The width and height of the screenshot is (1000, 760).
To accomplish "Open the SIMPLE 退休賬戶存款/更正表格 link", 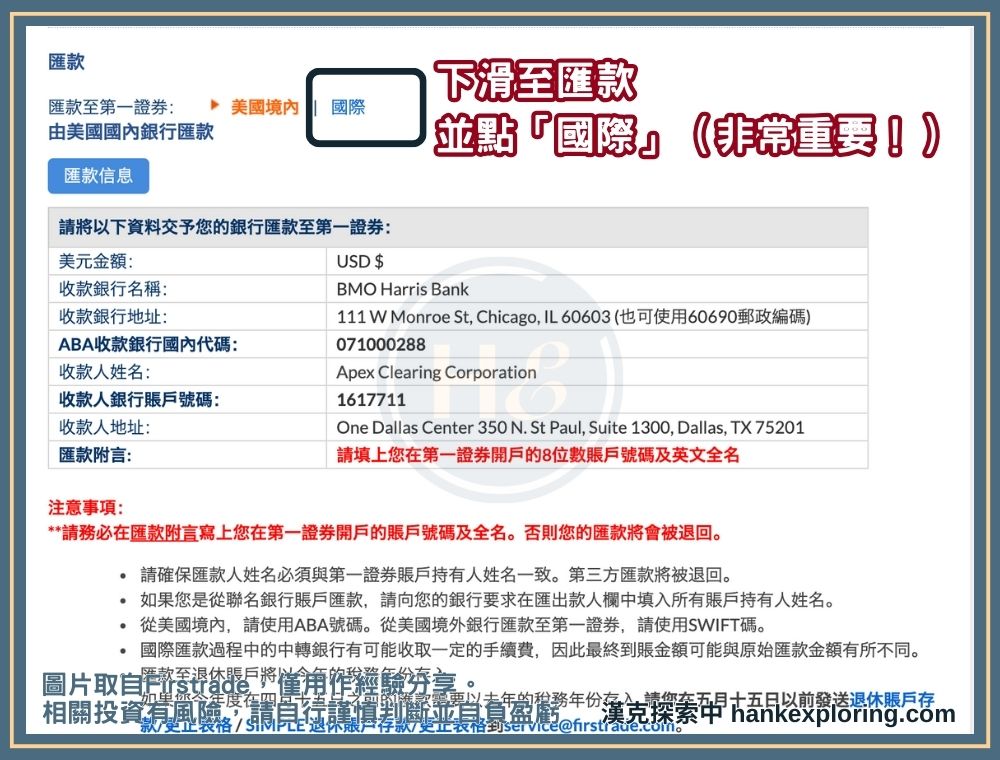I will click(366, 725).
